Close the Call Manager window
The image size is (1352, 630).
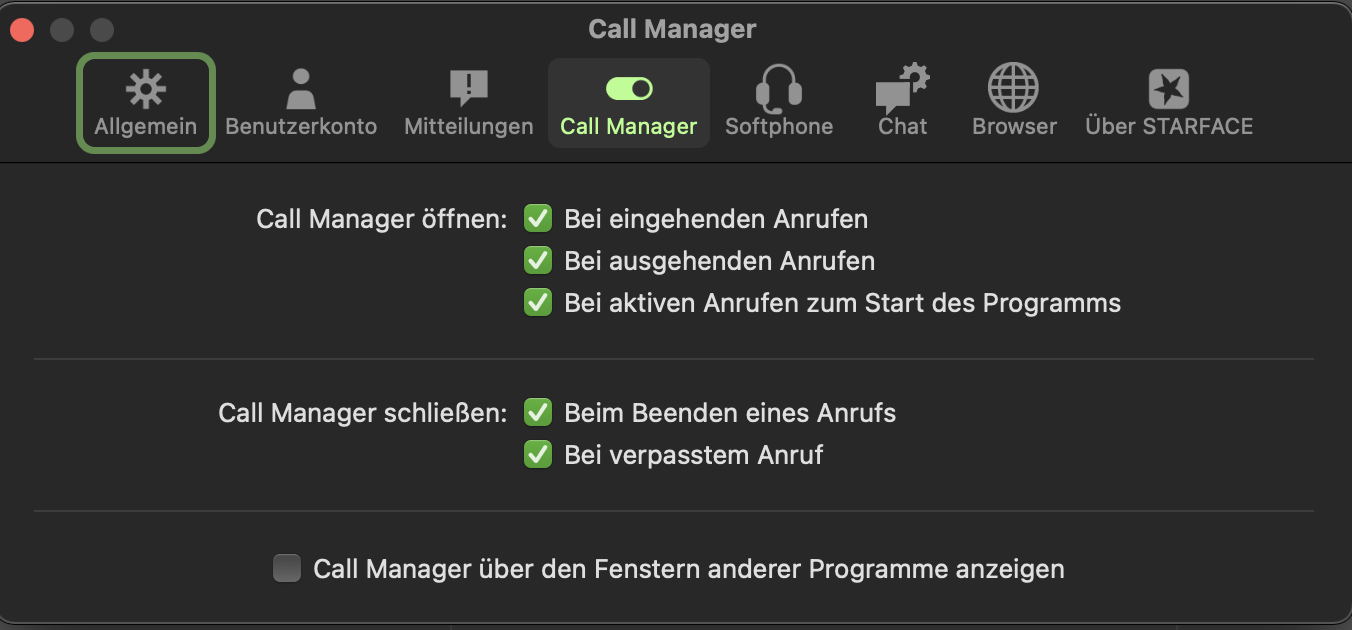[22, 30]
